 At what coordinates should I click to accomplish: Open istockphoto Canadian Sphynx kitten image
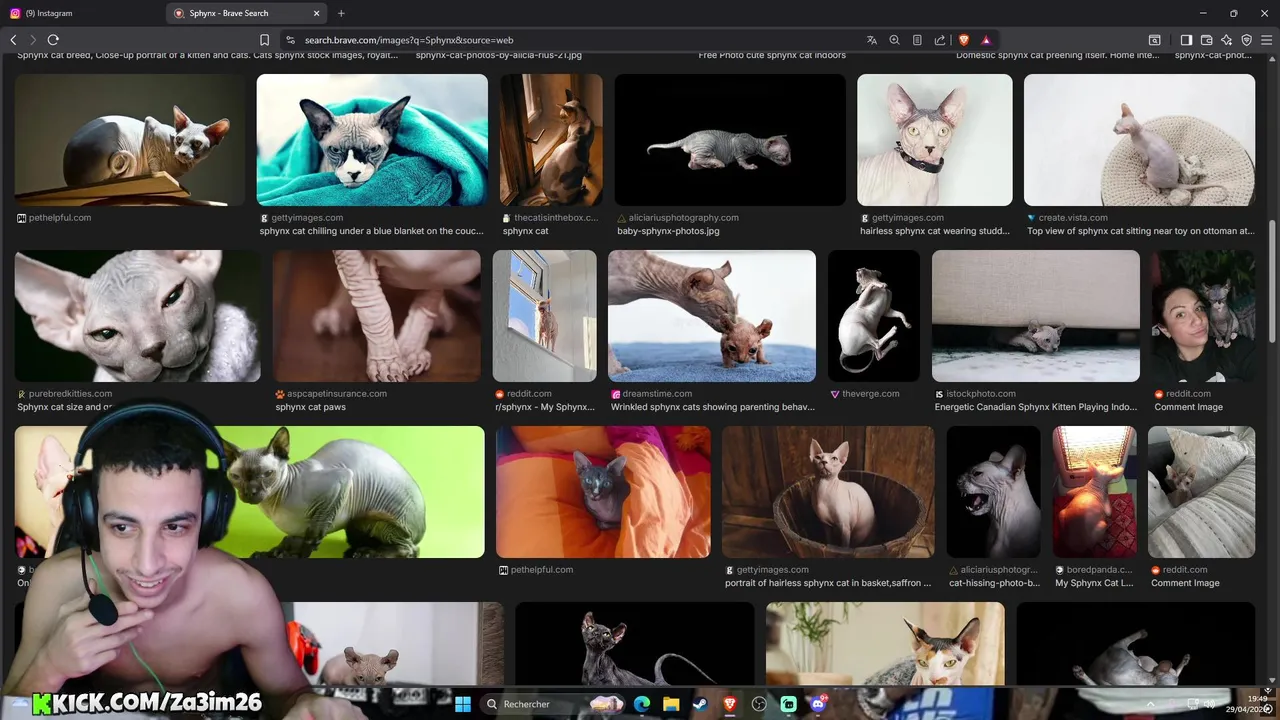pyautogui.click(x=1036, y=316)
